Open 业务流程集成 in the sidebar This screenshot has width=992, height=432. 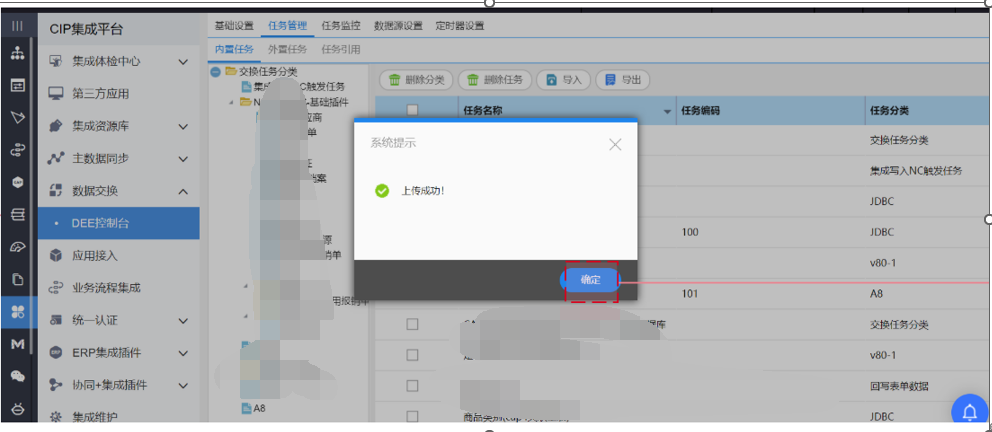106,288
